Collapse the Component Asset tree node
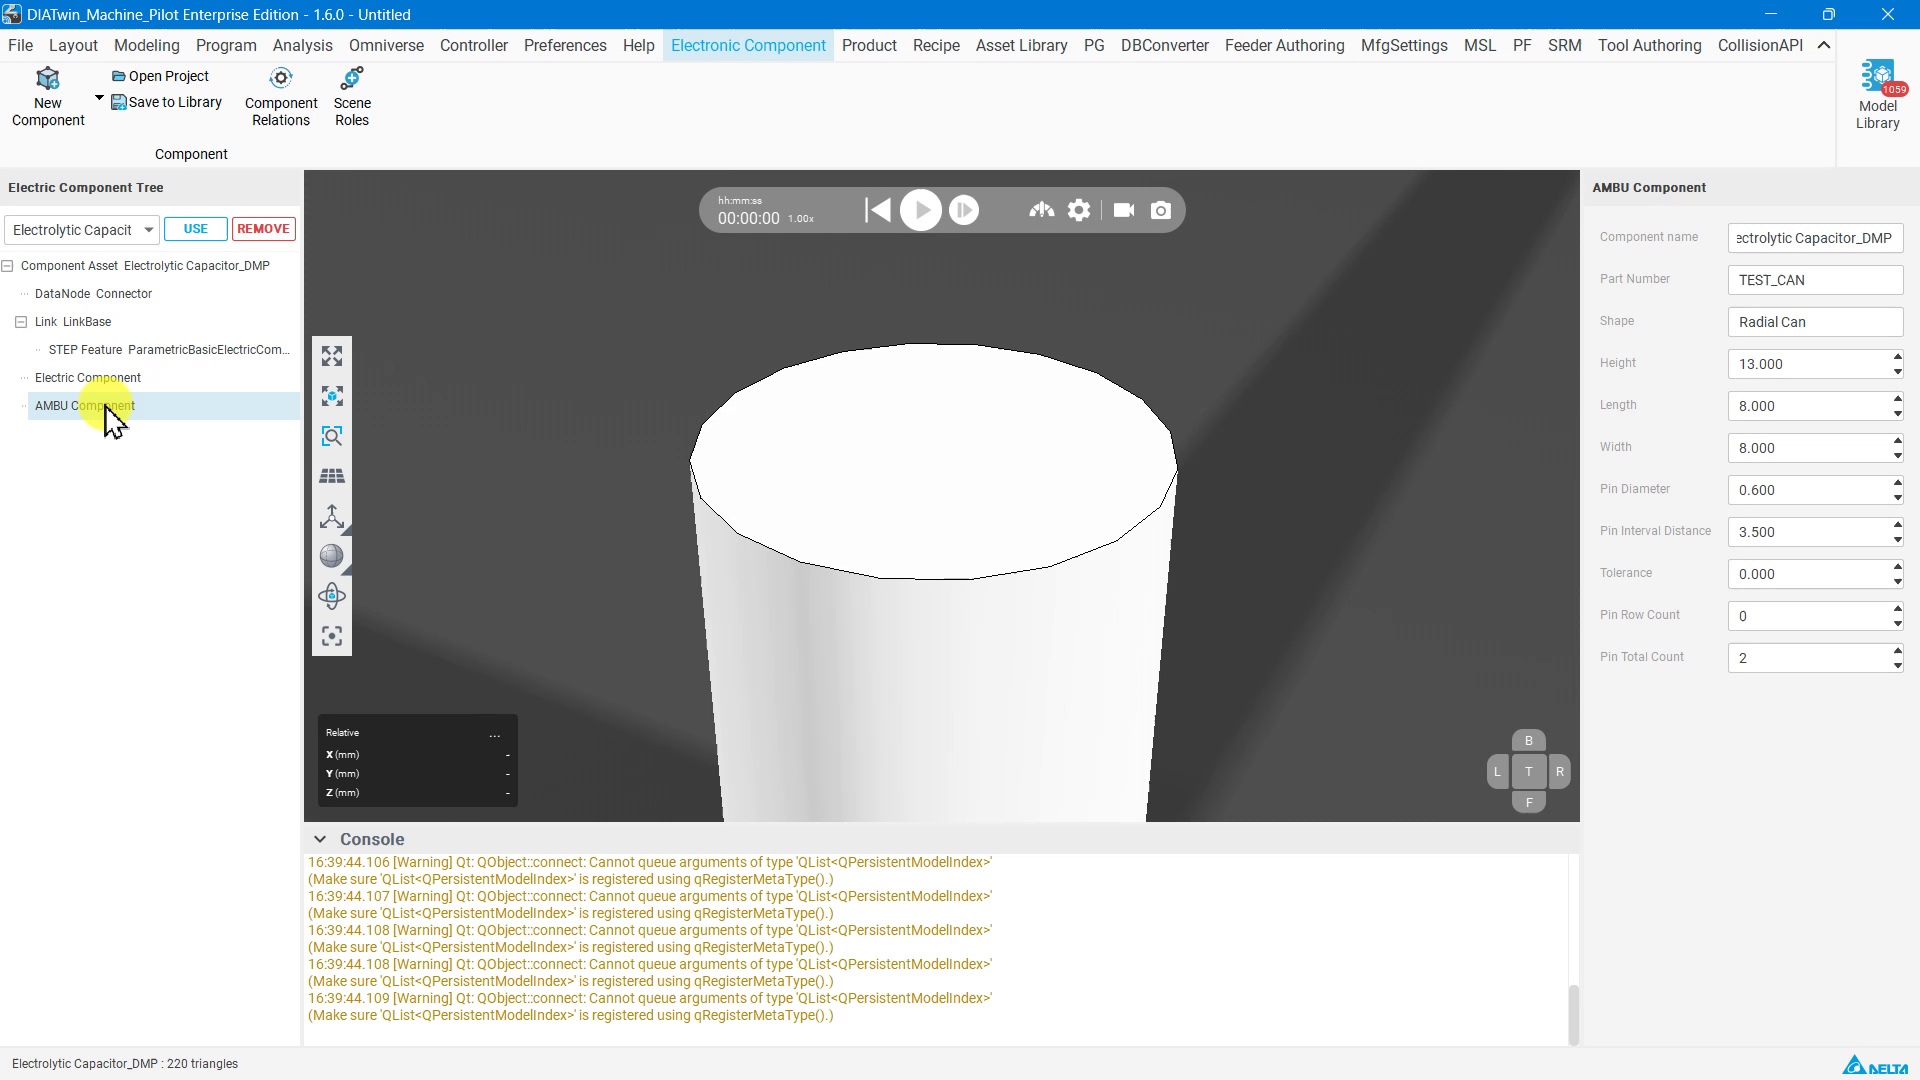The height and width of the screenshot is (1080, 1920). [7, 266]
